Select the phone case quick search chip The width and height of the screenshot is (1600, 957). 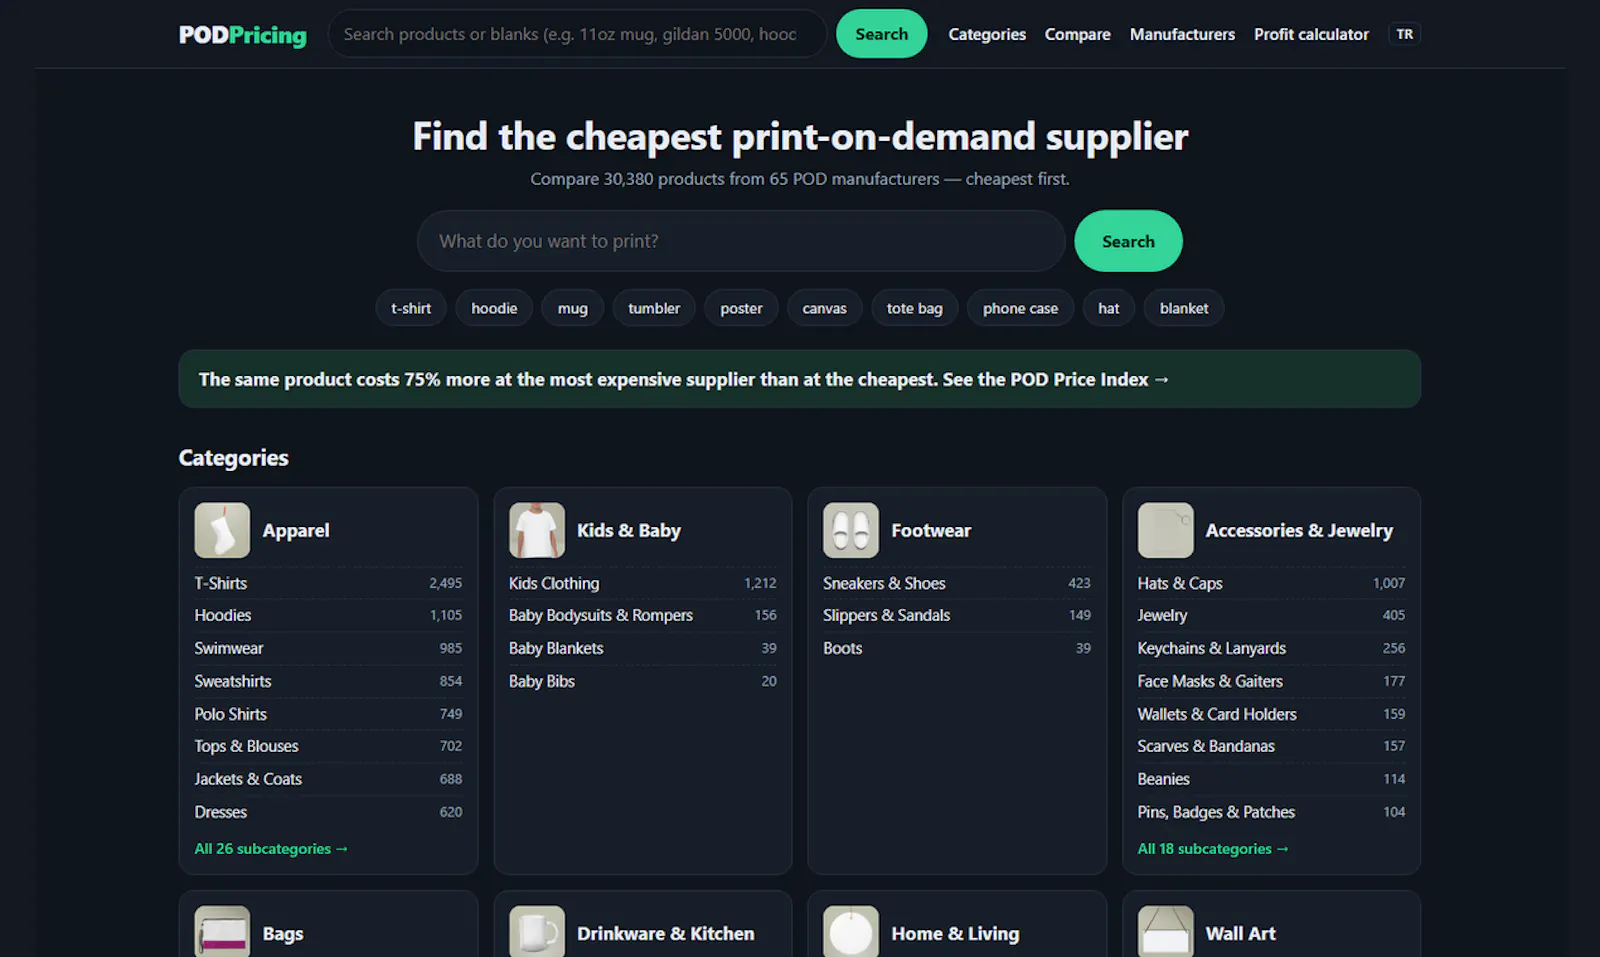pos(1020,308)
